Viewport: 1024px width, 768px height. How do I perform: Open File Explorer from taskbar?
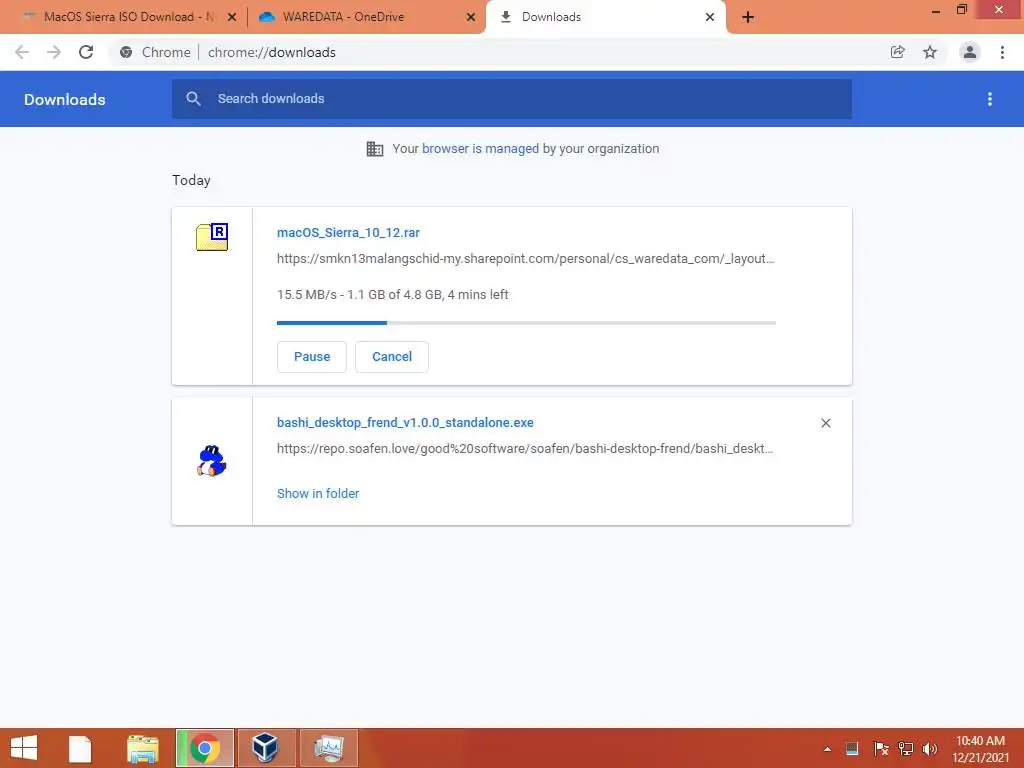(x=143, y=748)
